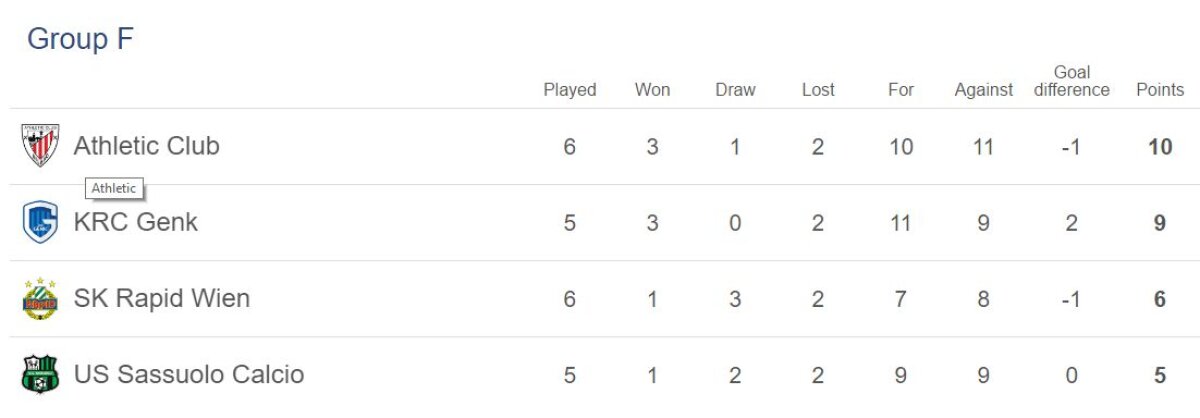Click the KRC Genk club logo
Image resolution: width=1200 pixels, height=418 pixels.
pos(40,222)
